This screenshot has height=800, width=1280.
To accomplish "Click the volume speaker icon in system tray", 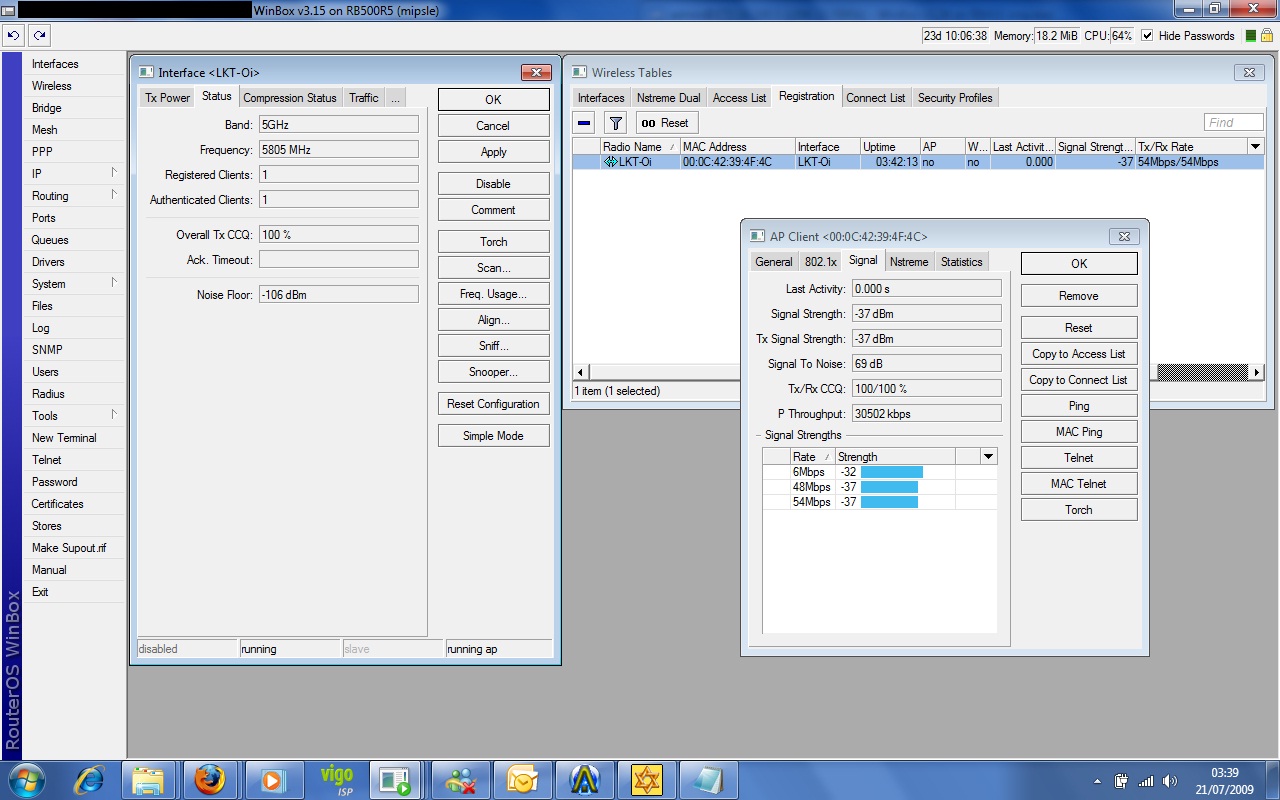I will pos(1170,780).
